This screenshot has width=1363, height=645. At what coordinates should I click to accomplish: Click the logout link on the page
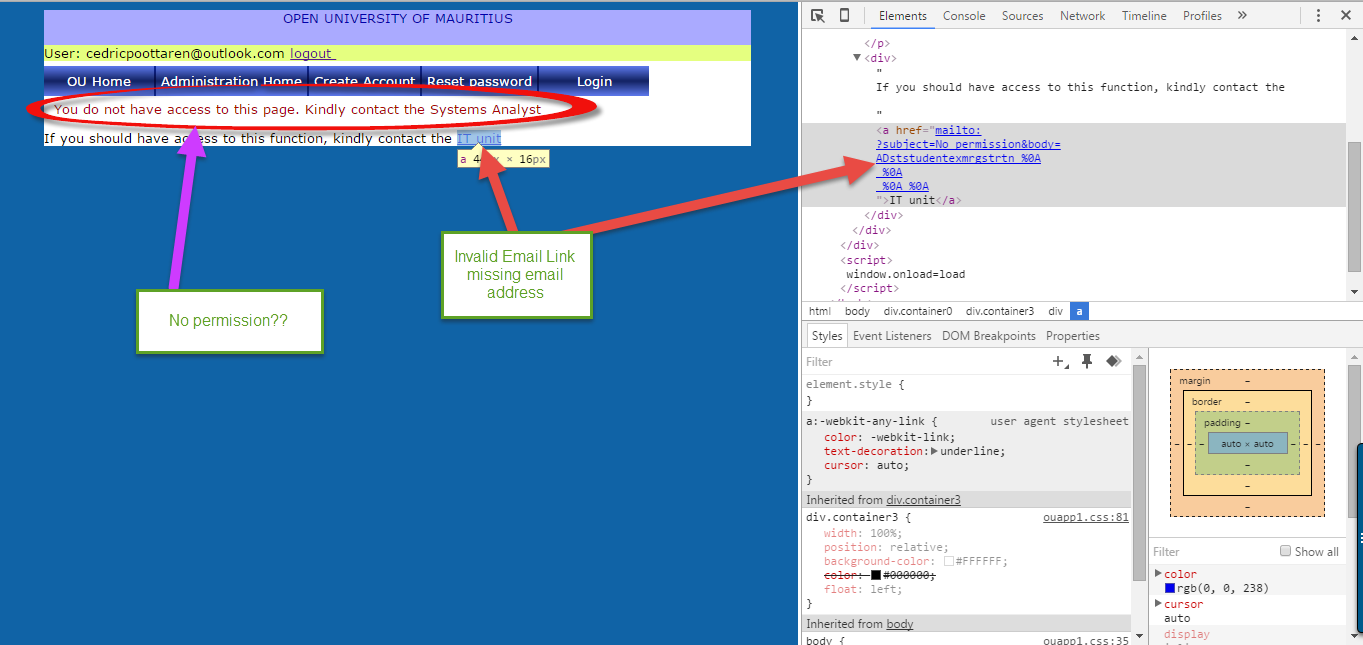coord(312,54)
